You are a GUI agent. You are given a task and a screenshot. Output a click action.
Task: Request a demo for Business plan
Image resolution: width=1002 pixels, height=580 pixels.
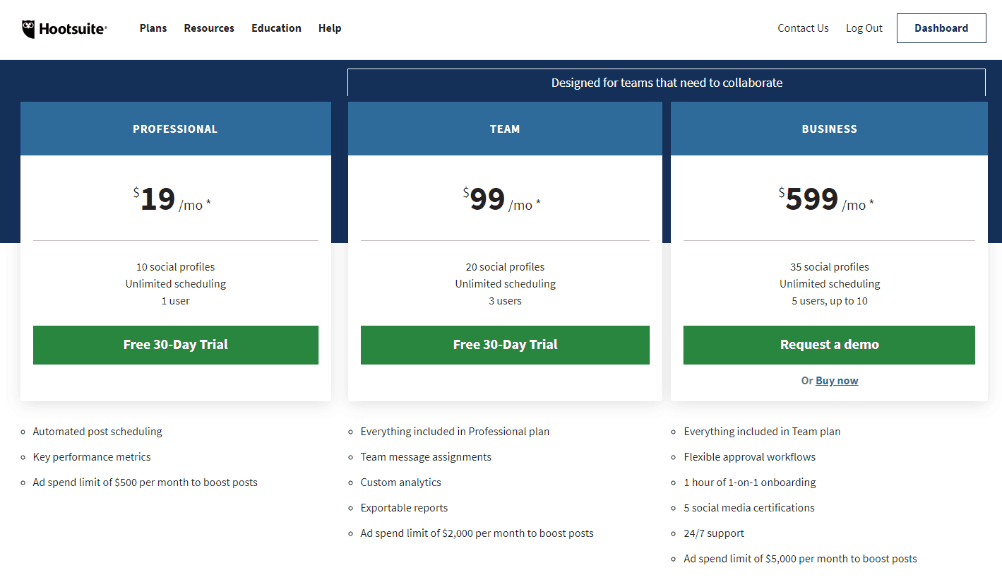pyautogui.click(x=829, y=345)
